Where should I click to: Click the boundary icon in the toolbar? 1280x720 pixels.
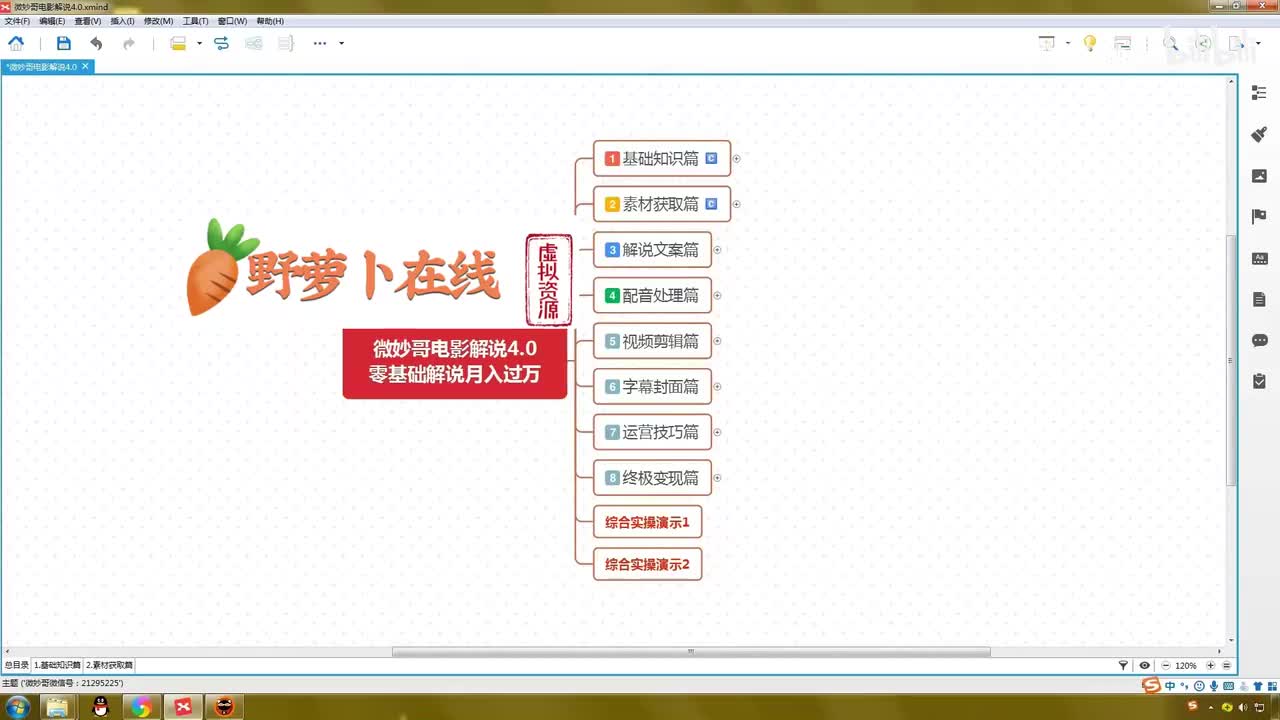pyautogui.click(x=254, y=43)
